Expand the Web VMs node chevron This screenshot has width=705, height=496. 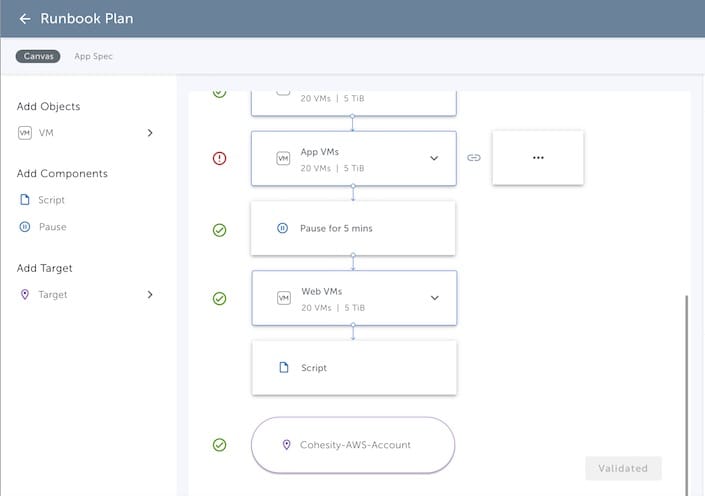(434, 297)
